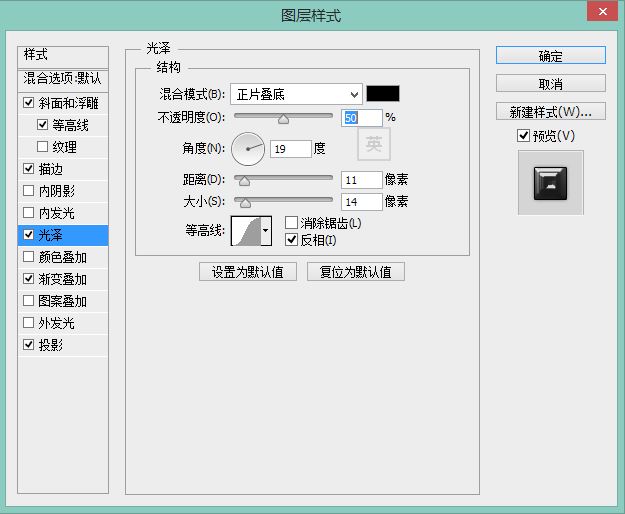Enable the 内阴影 checkbox
The height and width of the screenshot is (514, 625).
tap(28, 190)
